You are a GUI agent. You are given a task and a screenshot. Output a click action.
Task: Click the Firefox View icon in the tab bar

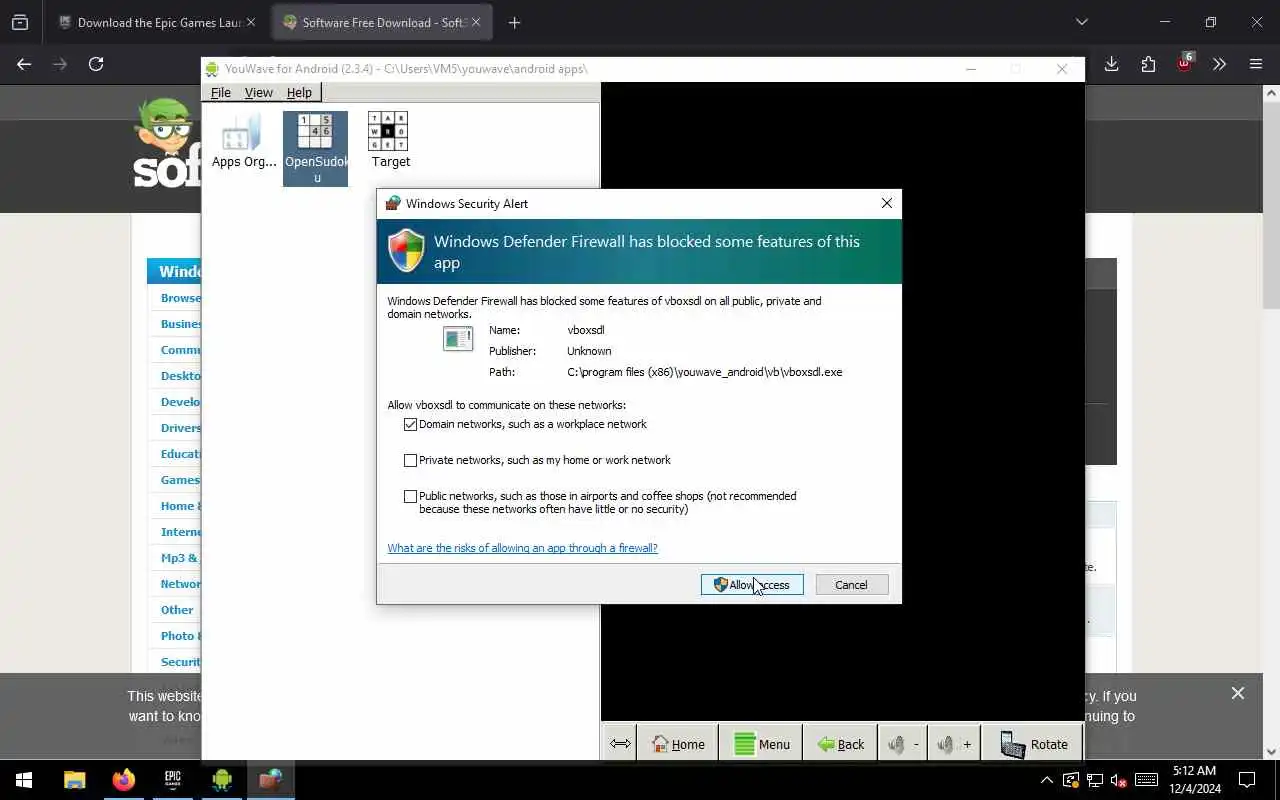tap(20, 22)
